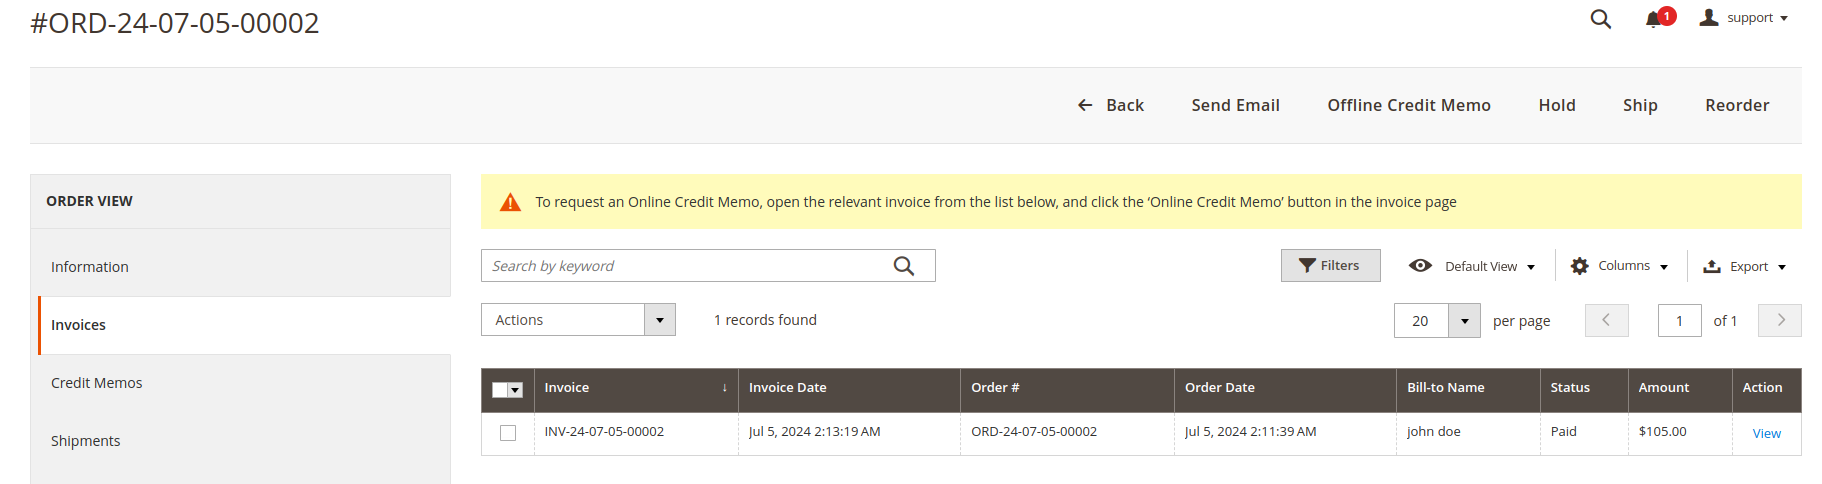Check the INV-24-07-05-00002 row checkbox

(508, 433)
